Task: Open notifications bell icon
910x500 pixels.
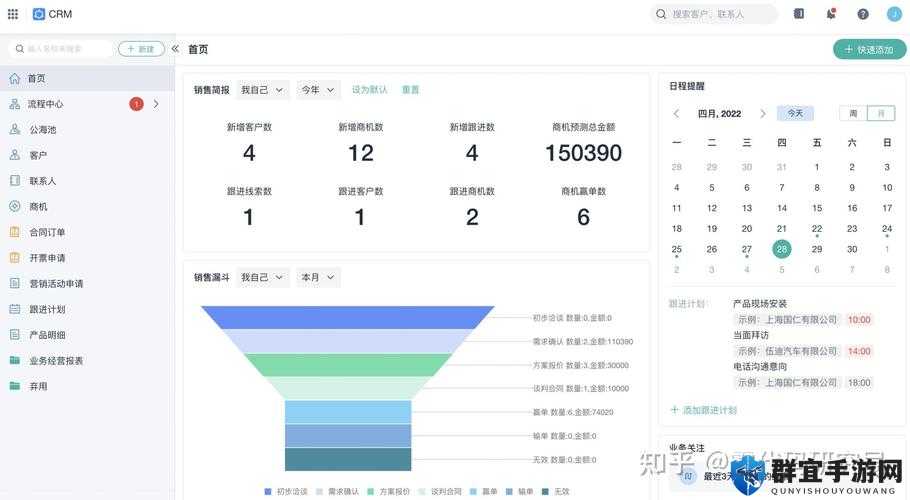Action: tap(831, 13)
